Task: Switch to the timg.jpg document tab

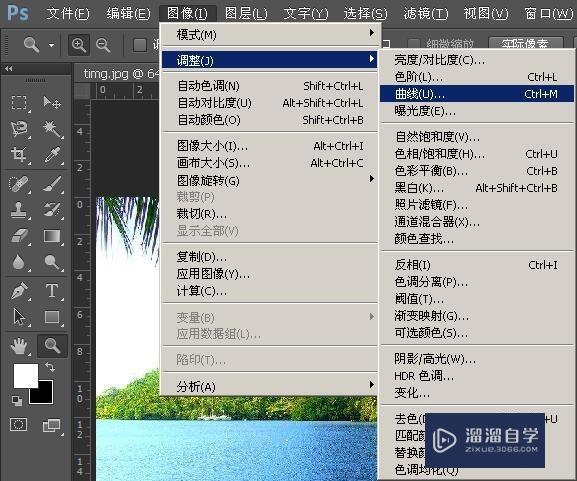Action: (x=118, y=74)
